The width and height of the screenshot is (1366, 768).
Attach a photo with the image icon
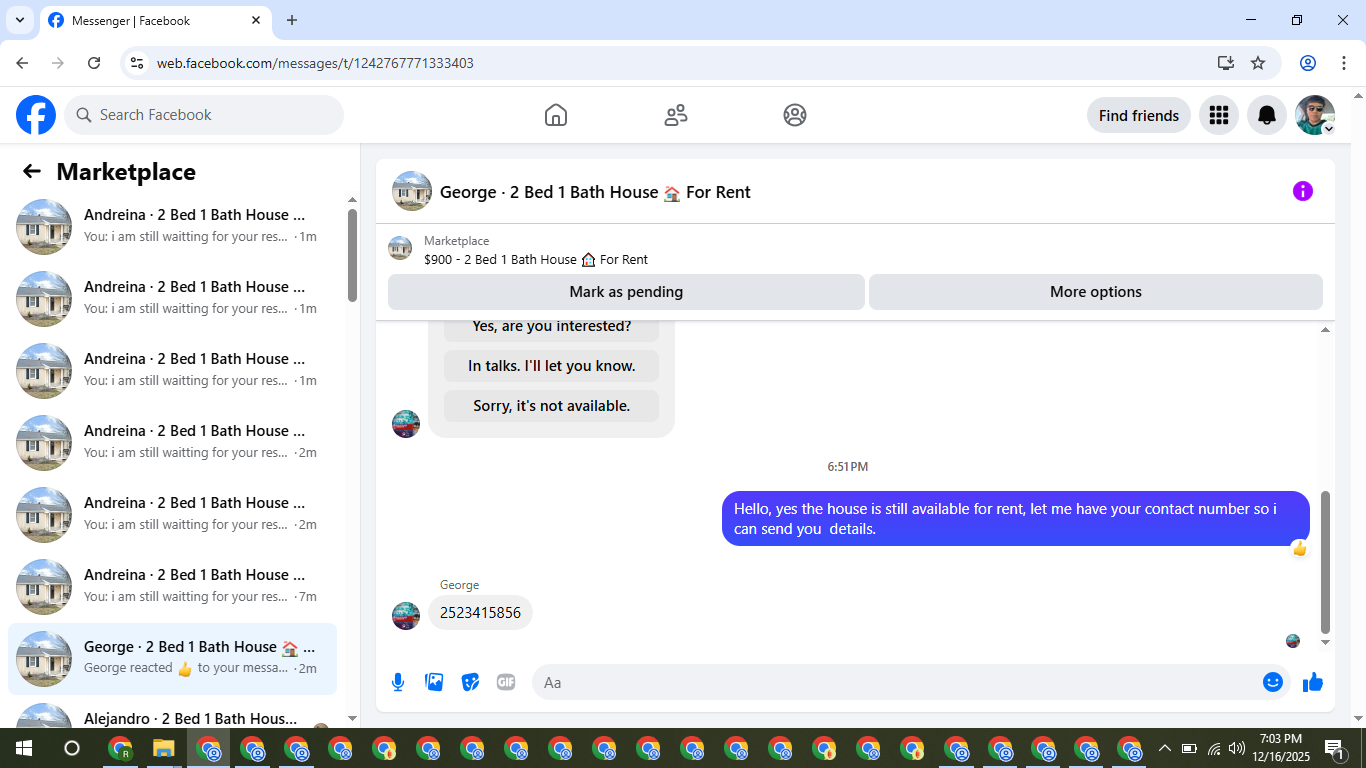coord(434,682)
